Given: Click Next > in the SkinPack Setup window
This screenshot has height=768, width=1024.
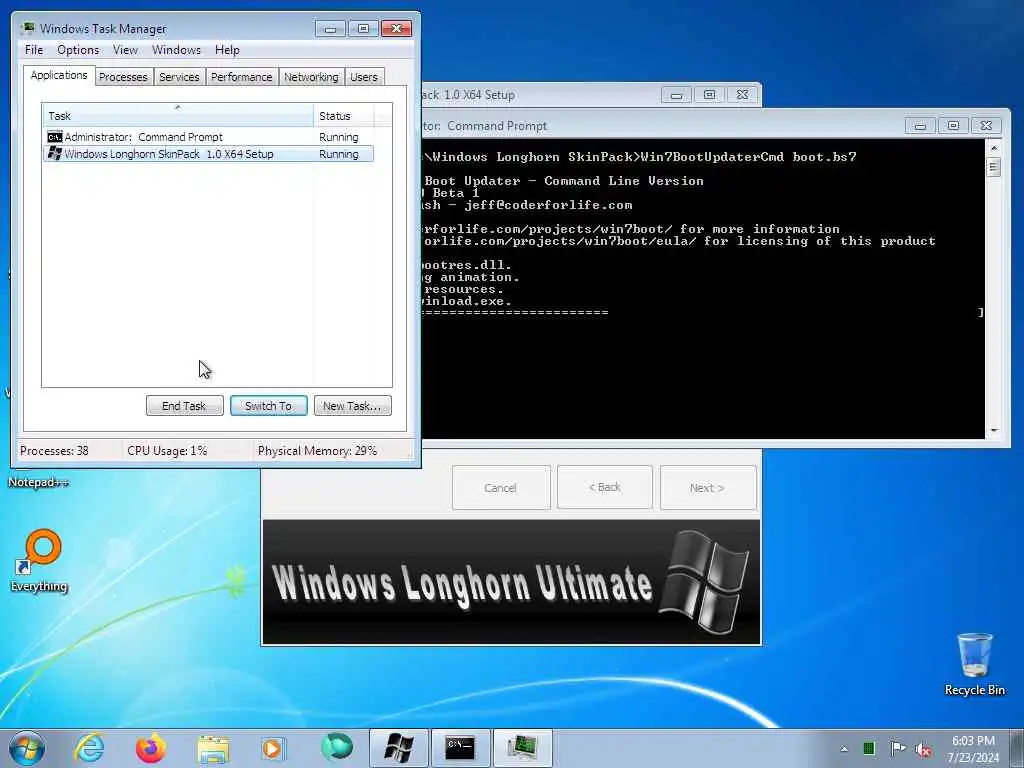Looking at the screenshot, I should pos(708,488).
